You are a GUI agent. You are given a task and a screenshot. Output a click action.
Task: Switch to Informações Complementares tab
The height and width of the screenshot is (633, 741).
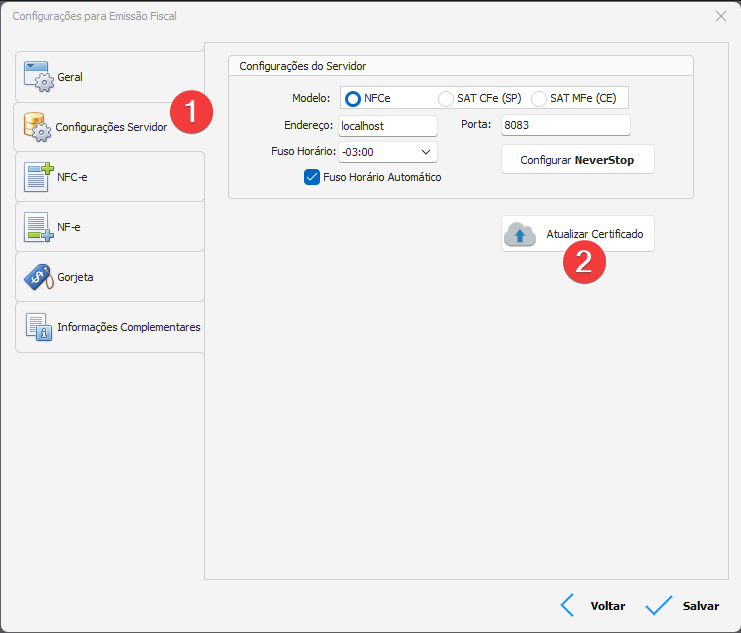click(128, 327)
